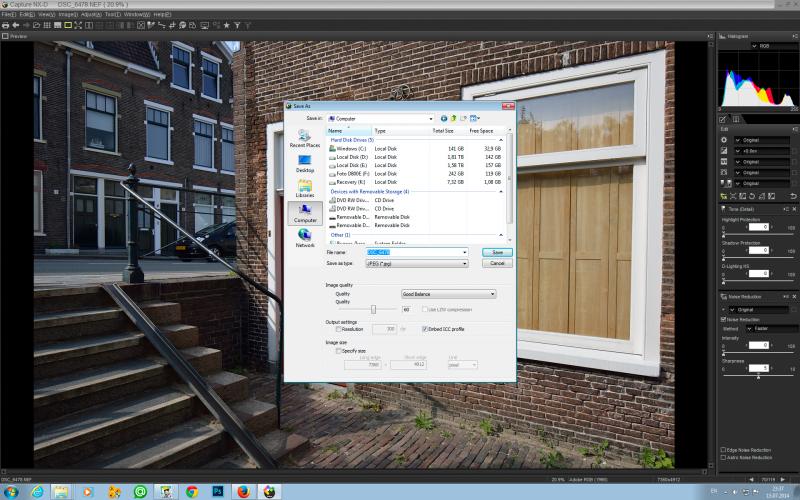Open the View menu
Image resolution: width=800 pixels, height=500 pixels.
click(46, 14)
